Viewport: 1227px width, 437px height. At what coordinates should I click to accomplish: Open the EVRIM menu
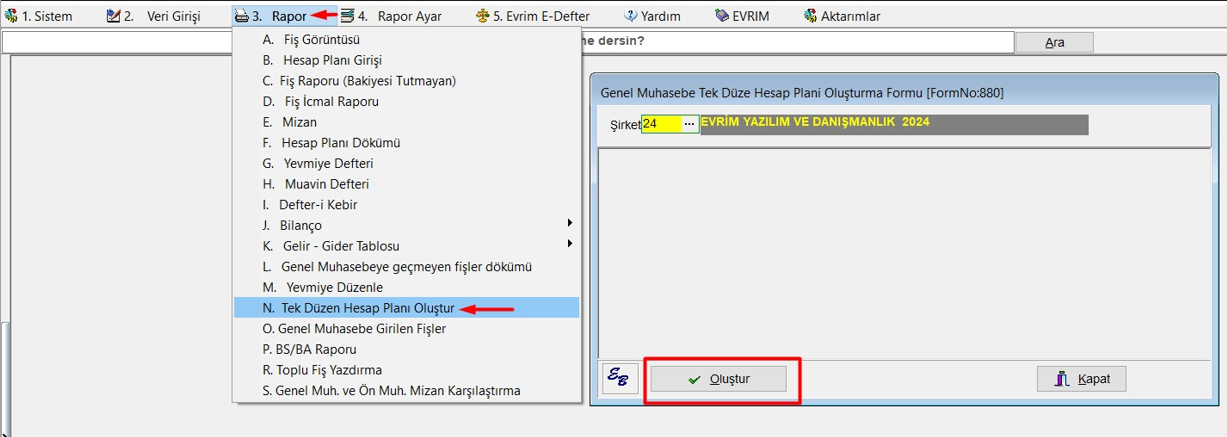[x=743, y=16]
